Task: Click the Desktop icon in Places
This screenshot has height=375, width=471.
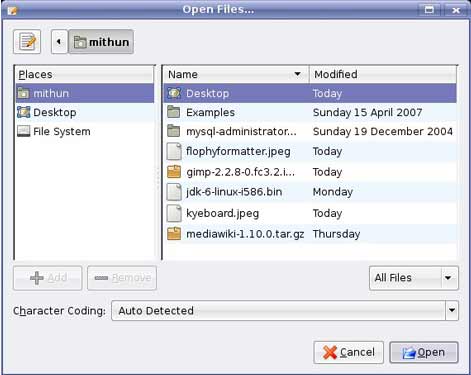Action: pos(23,112)
